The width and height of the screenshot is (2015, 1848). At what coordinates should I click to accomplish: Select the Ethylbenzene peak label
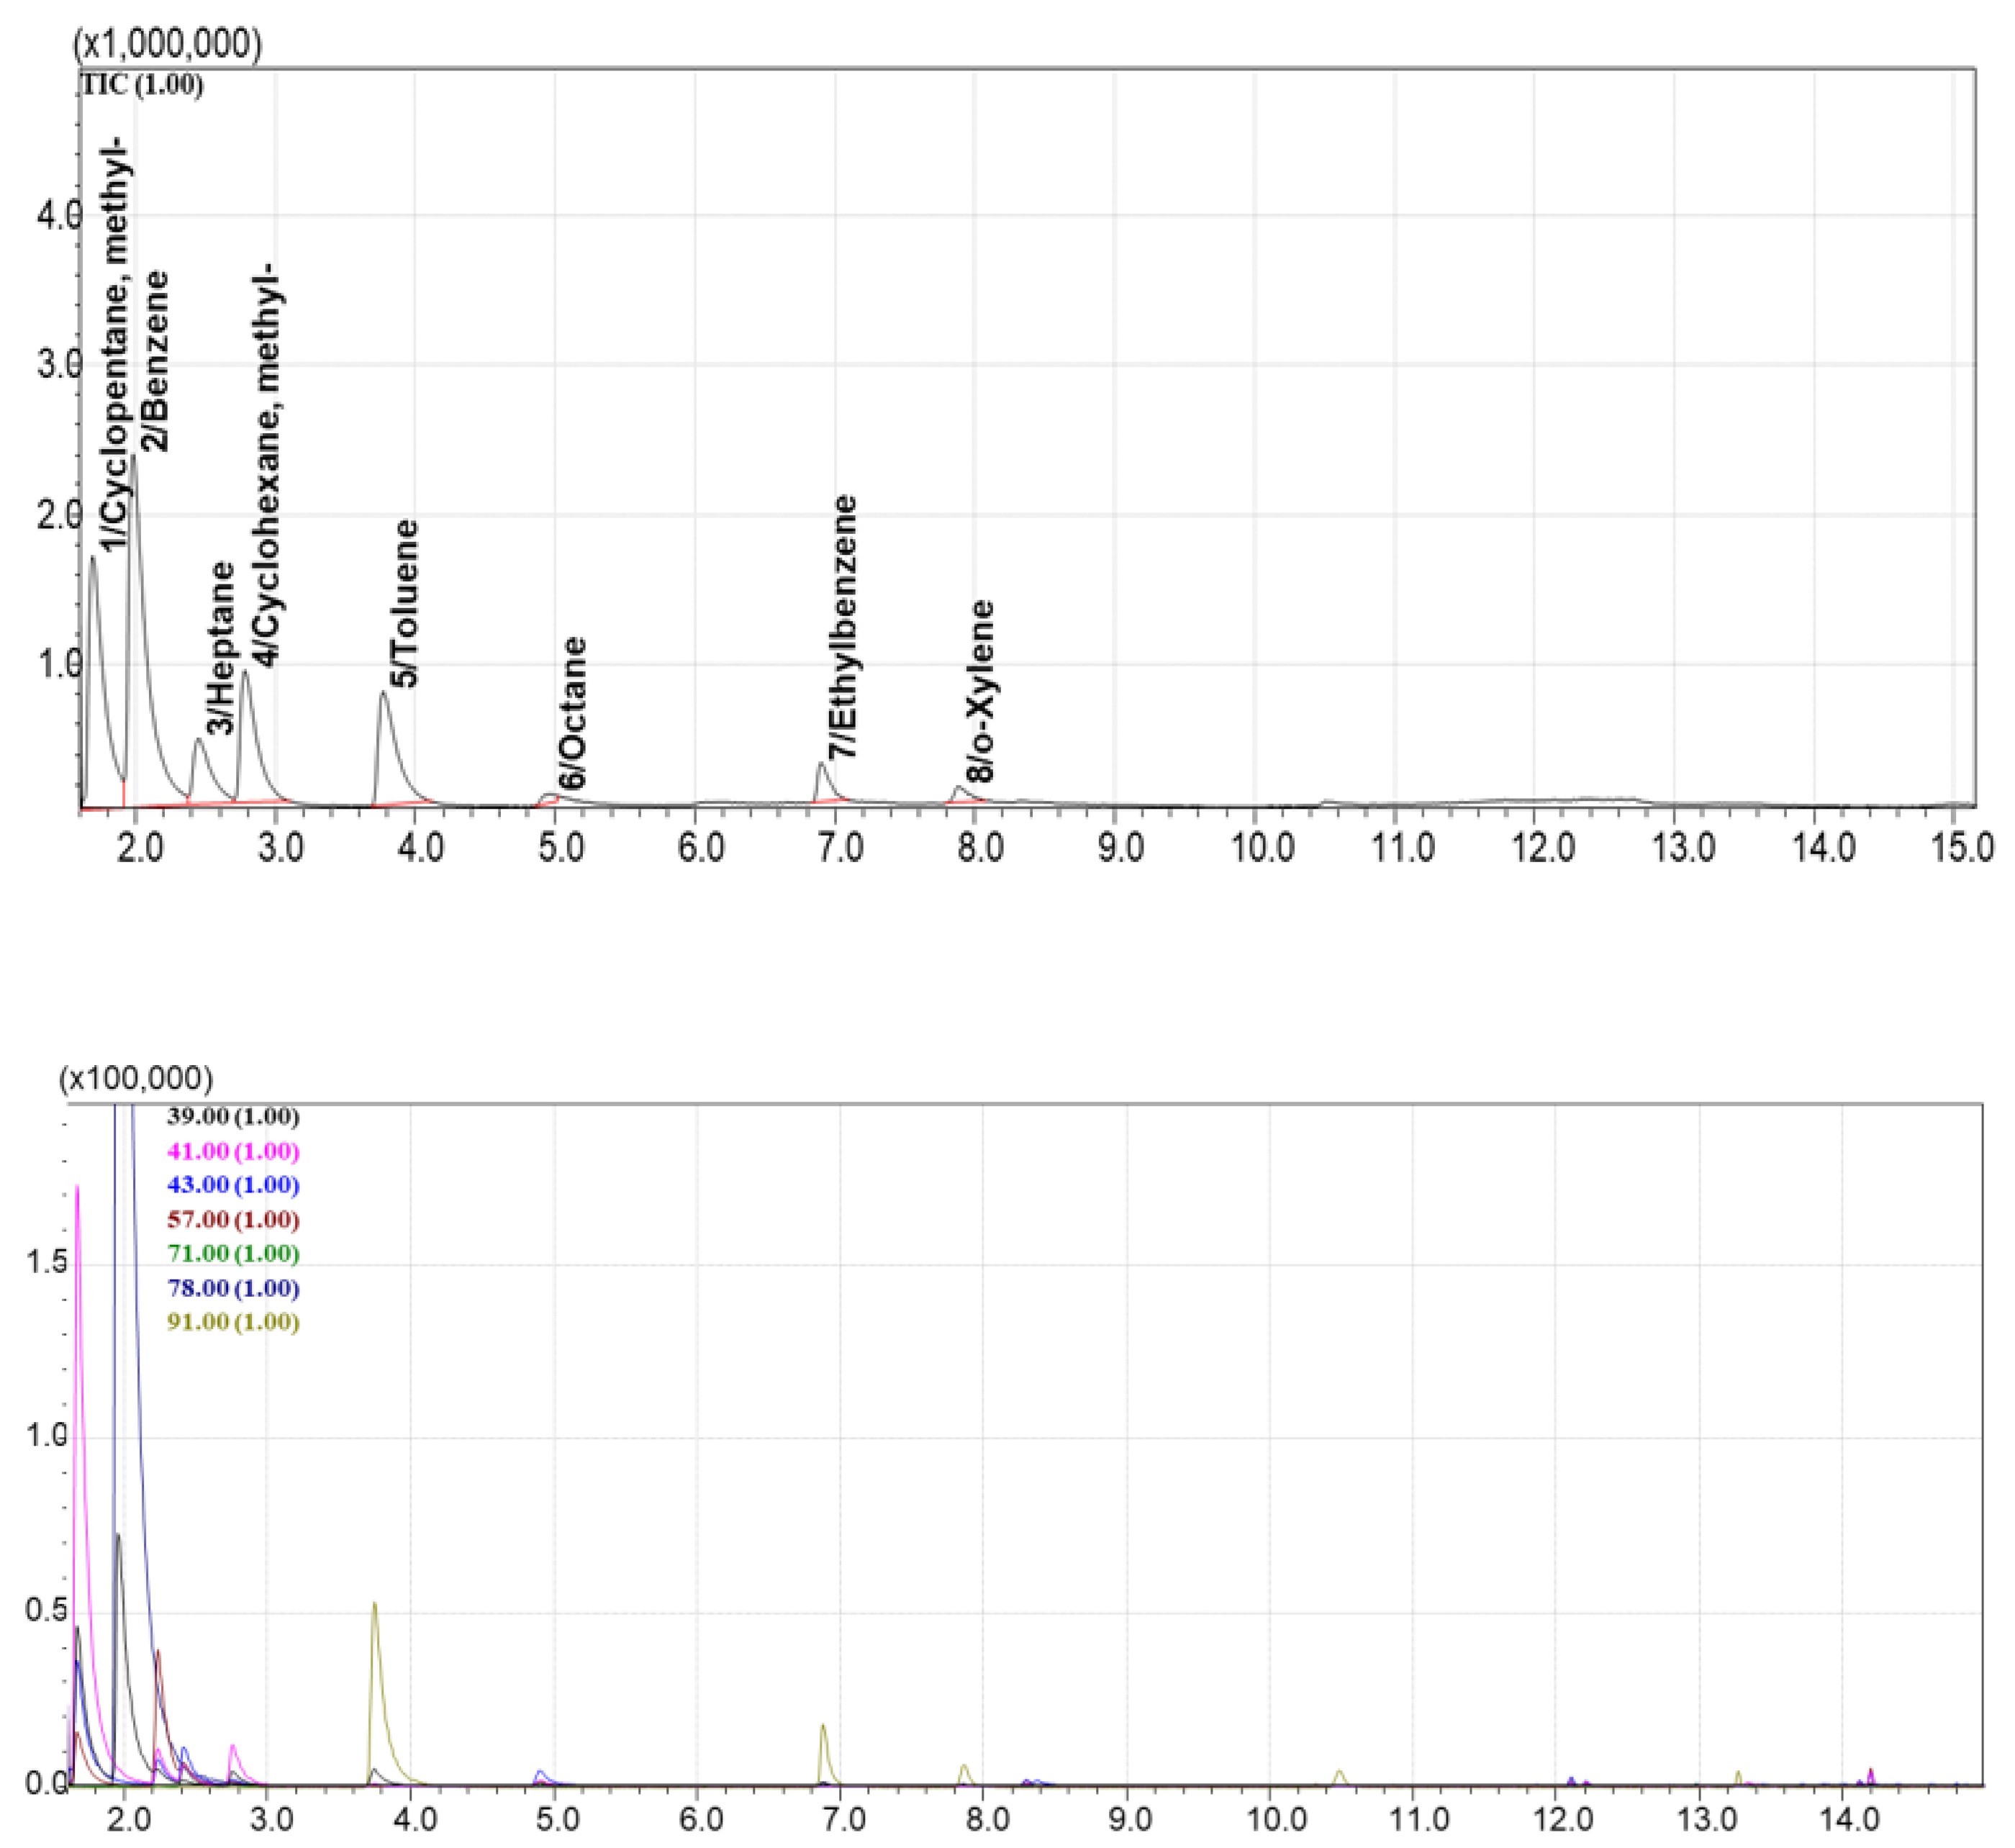pyautogui.click(x=844, y=627)
